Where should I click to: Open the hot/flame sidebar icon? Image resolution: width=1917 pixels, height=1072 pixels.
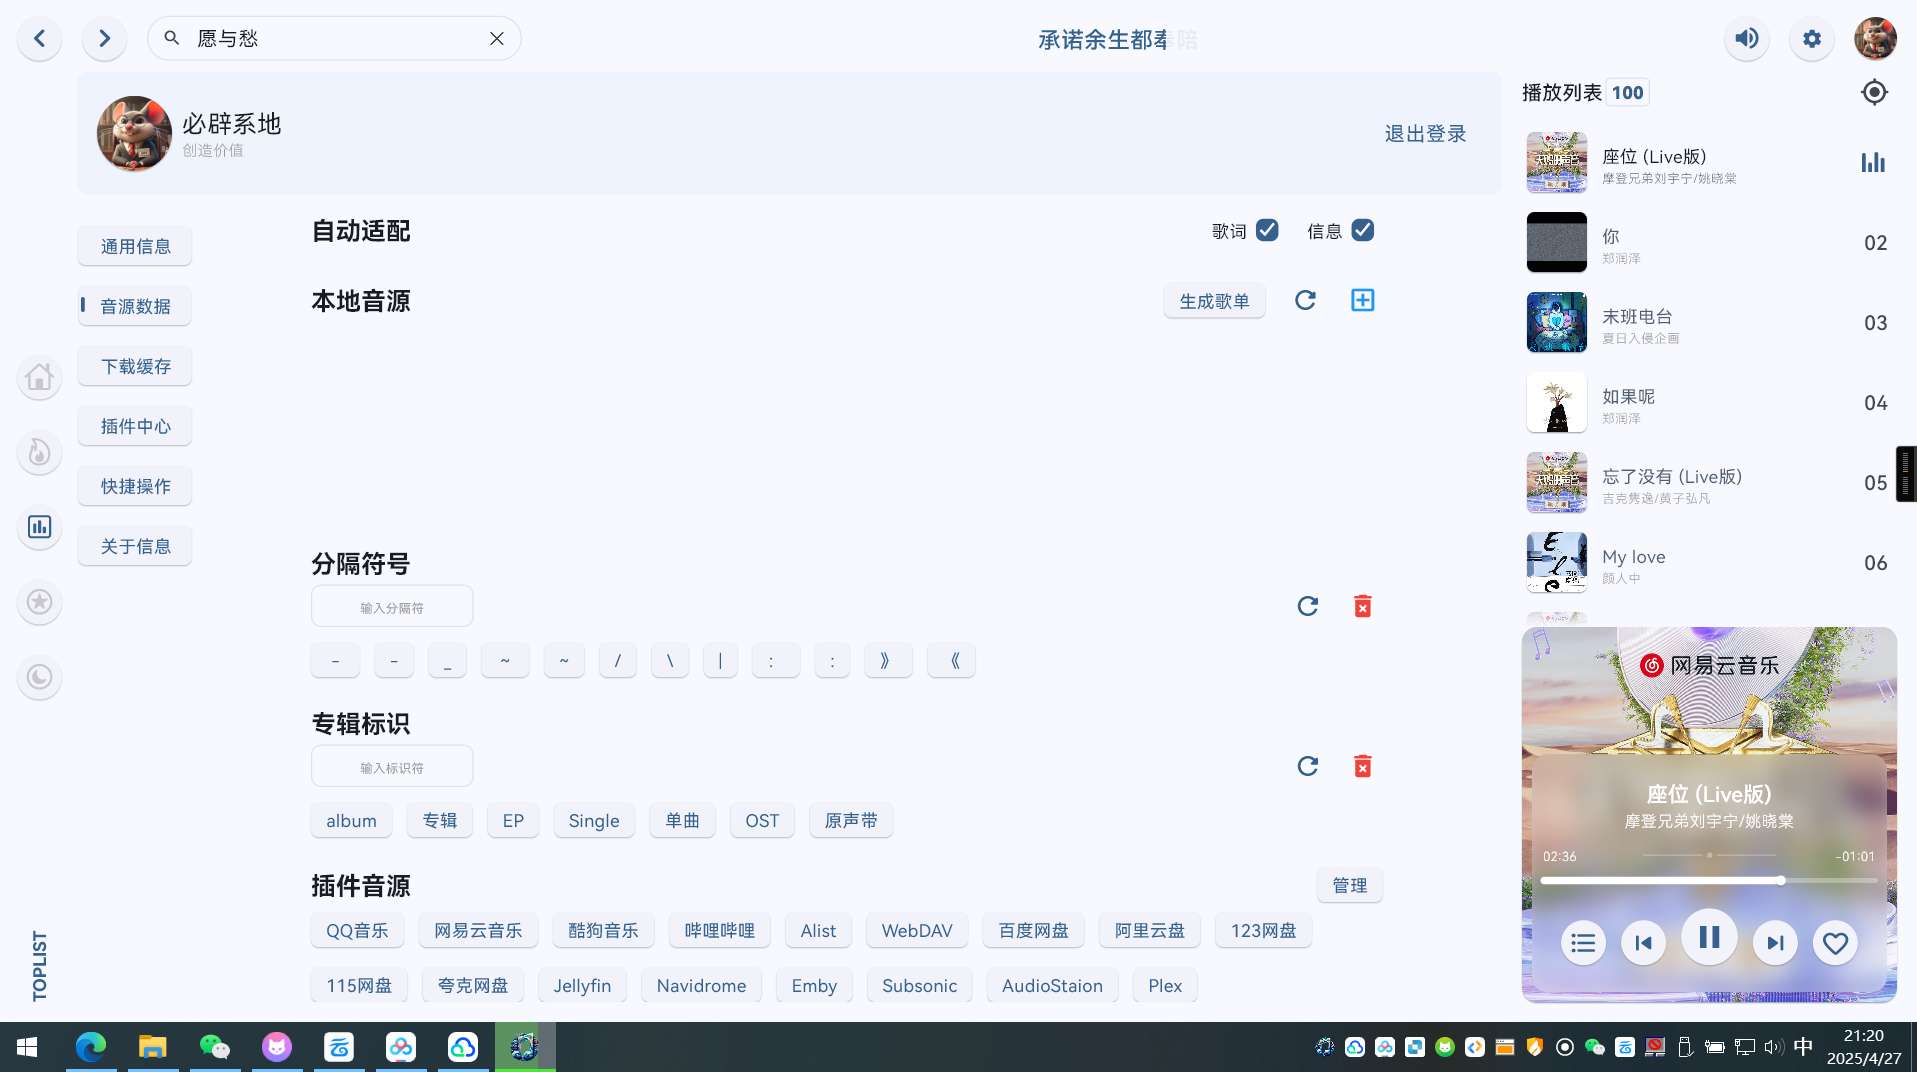(40, 453)
